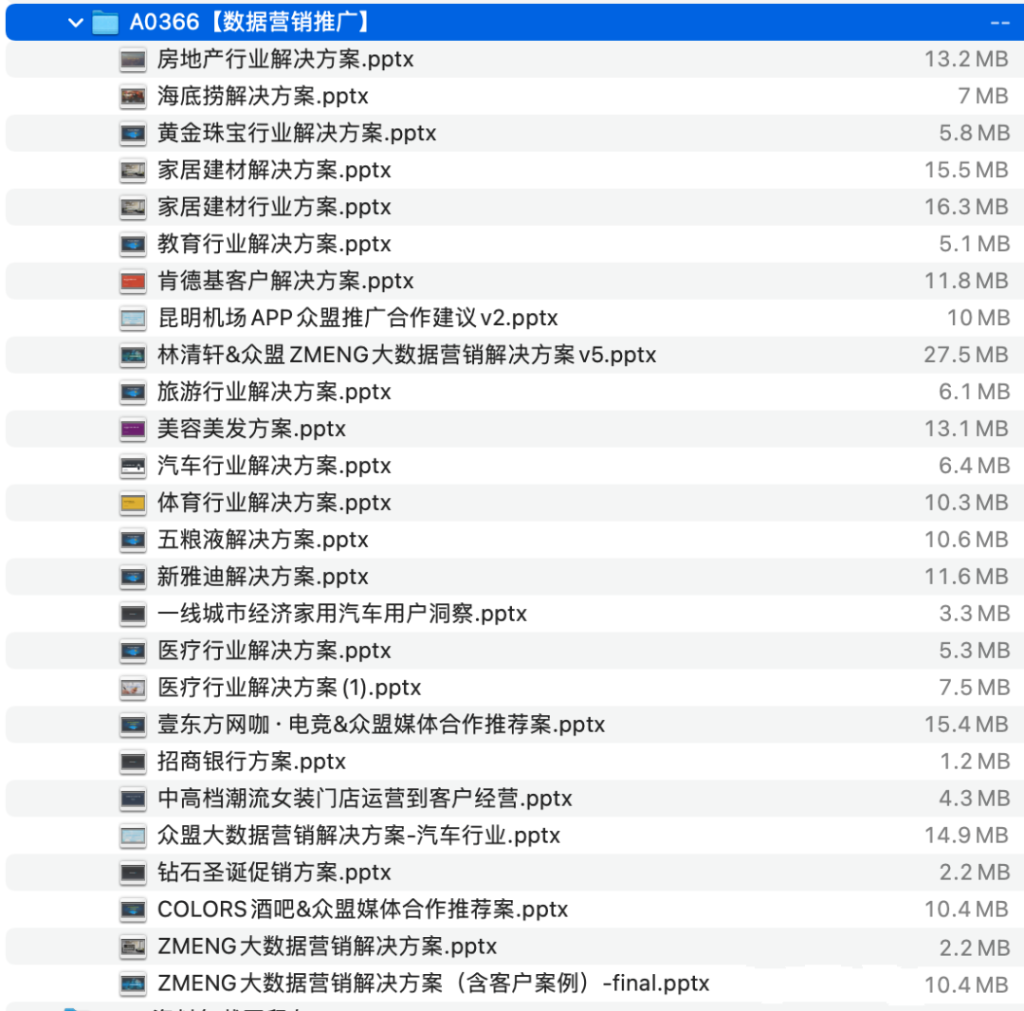This screenshot has height=1011, width=1024.
Task: Click the 体育行业解决方案.pptx yellow slide icon
Action: (131, 503)
